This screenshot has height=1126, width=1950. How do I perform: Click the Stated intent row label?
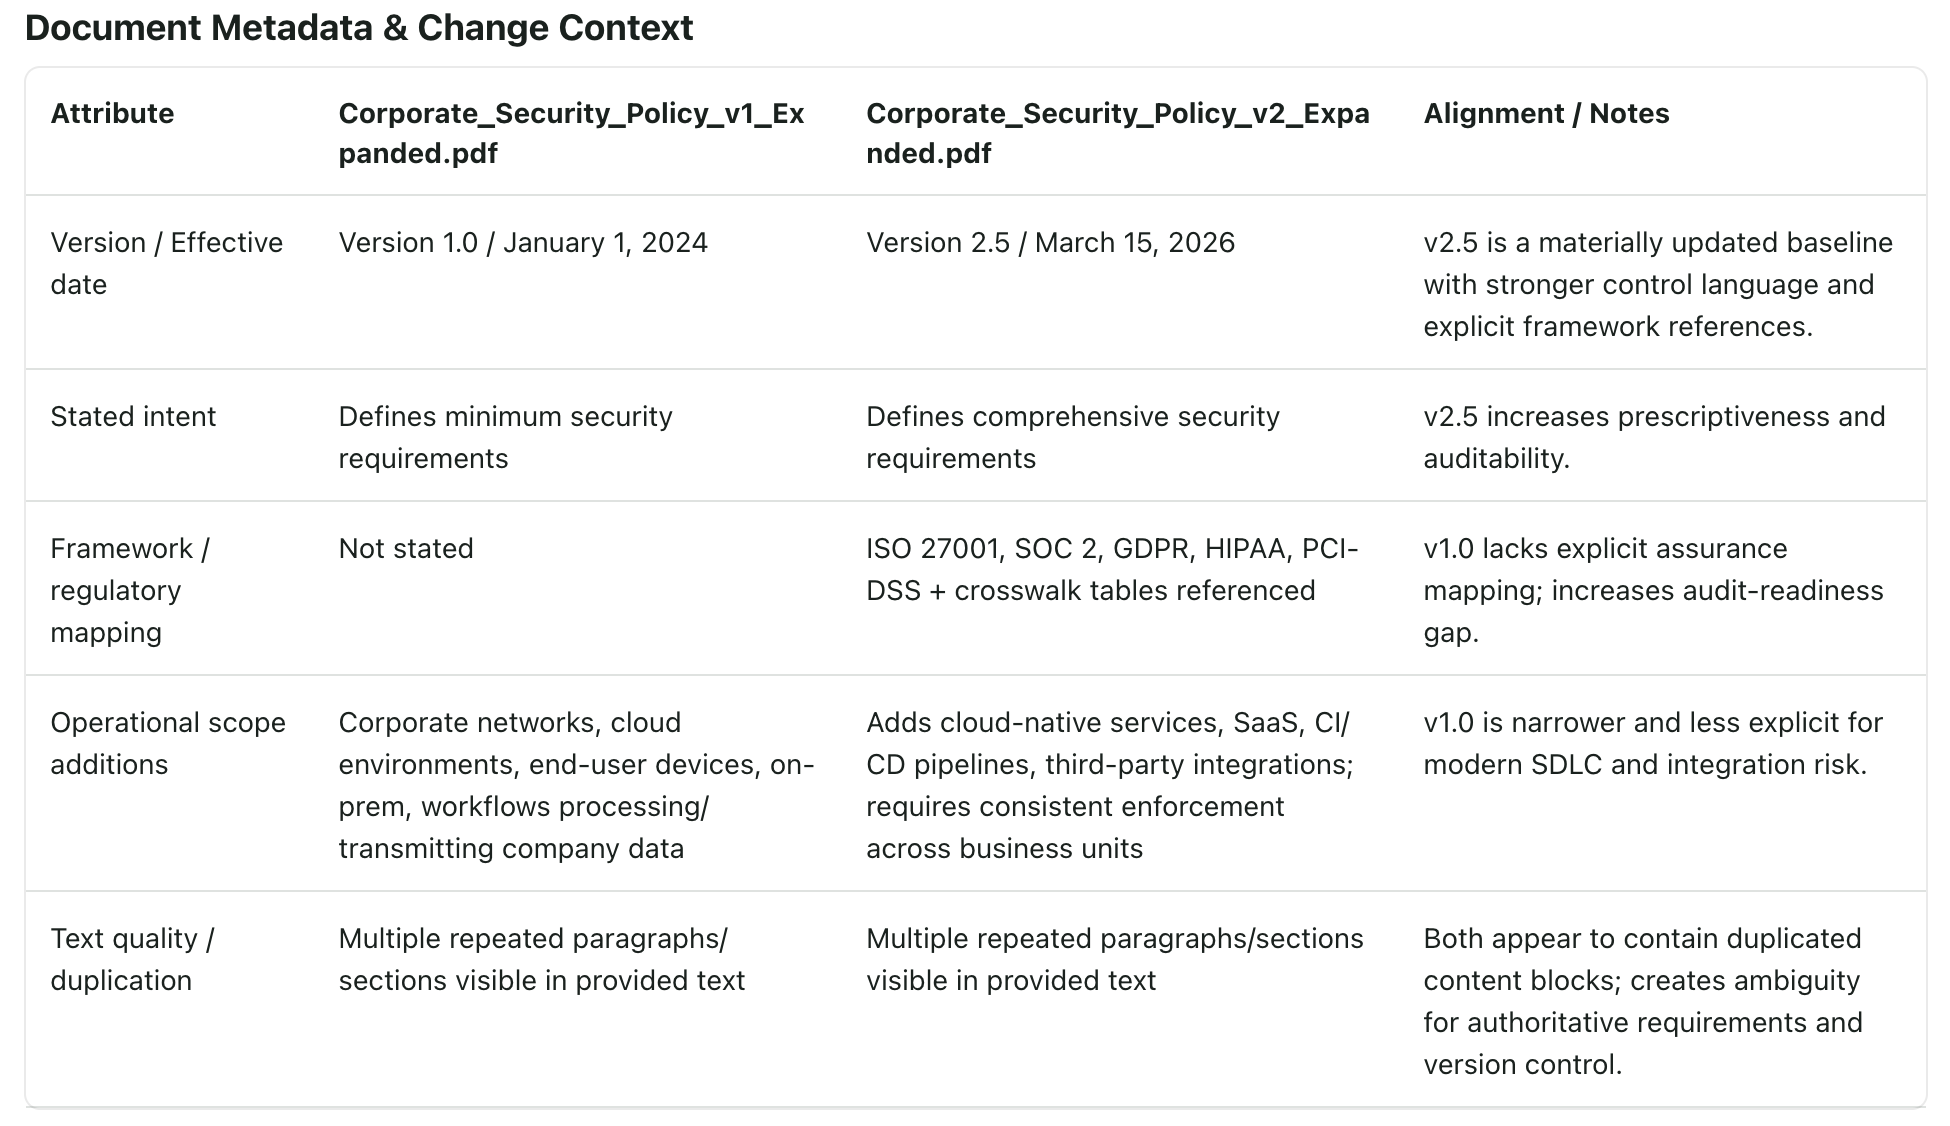(133, 416)
